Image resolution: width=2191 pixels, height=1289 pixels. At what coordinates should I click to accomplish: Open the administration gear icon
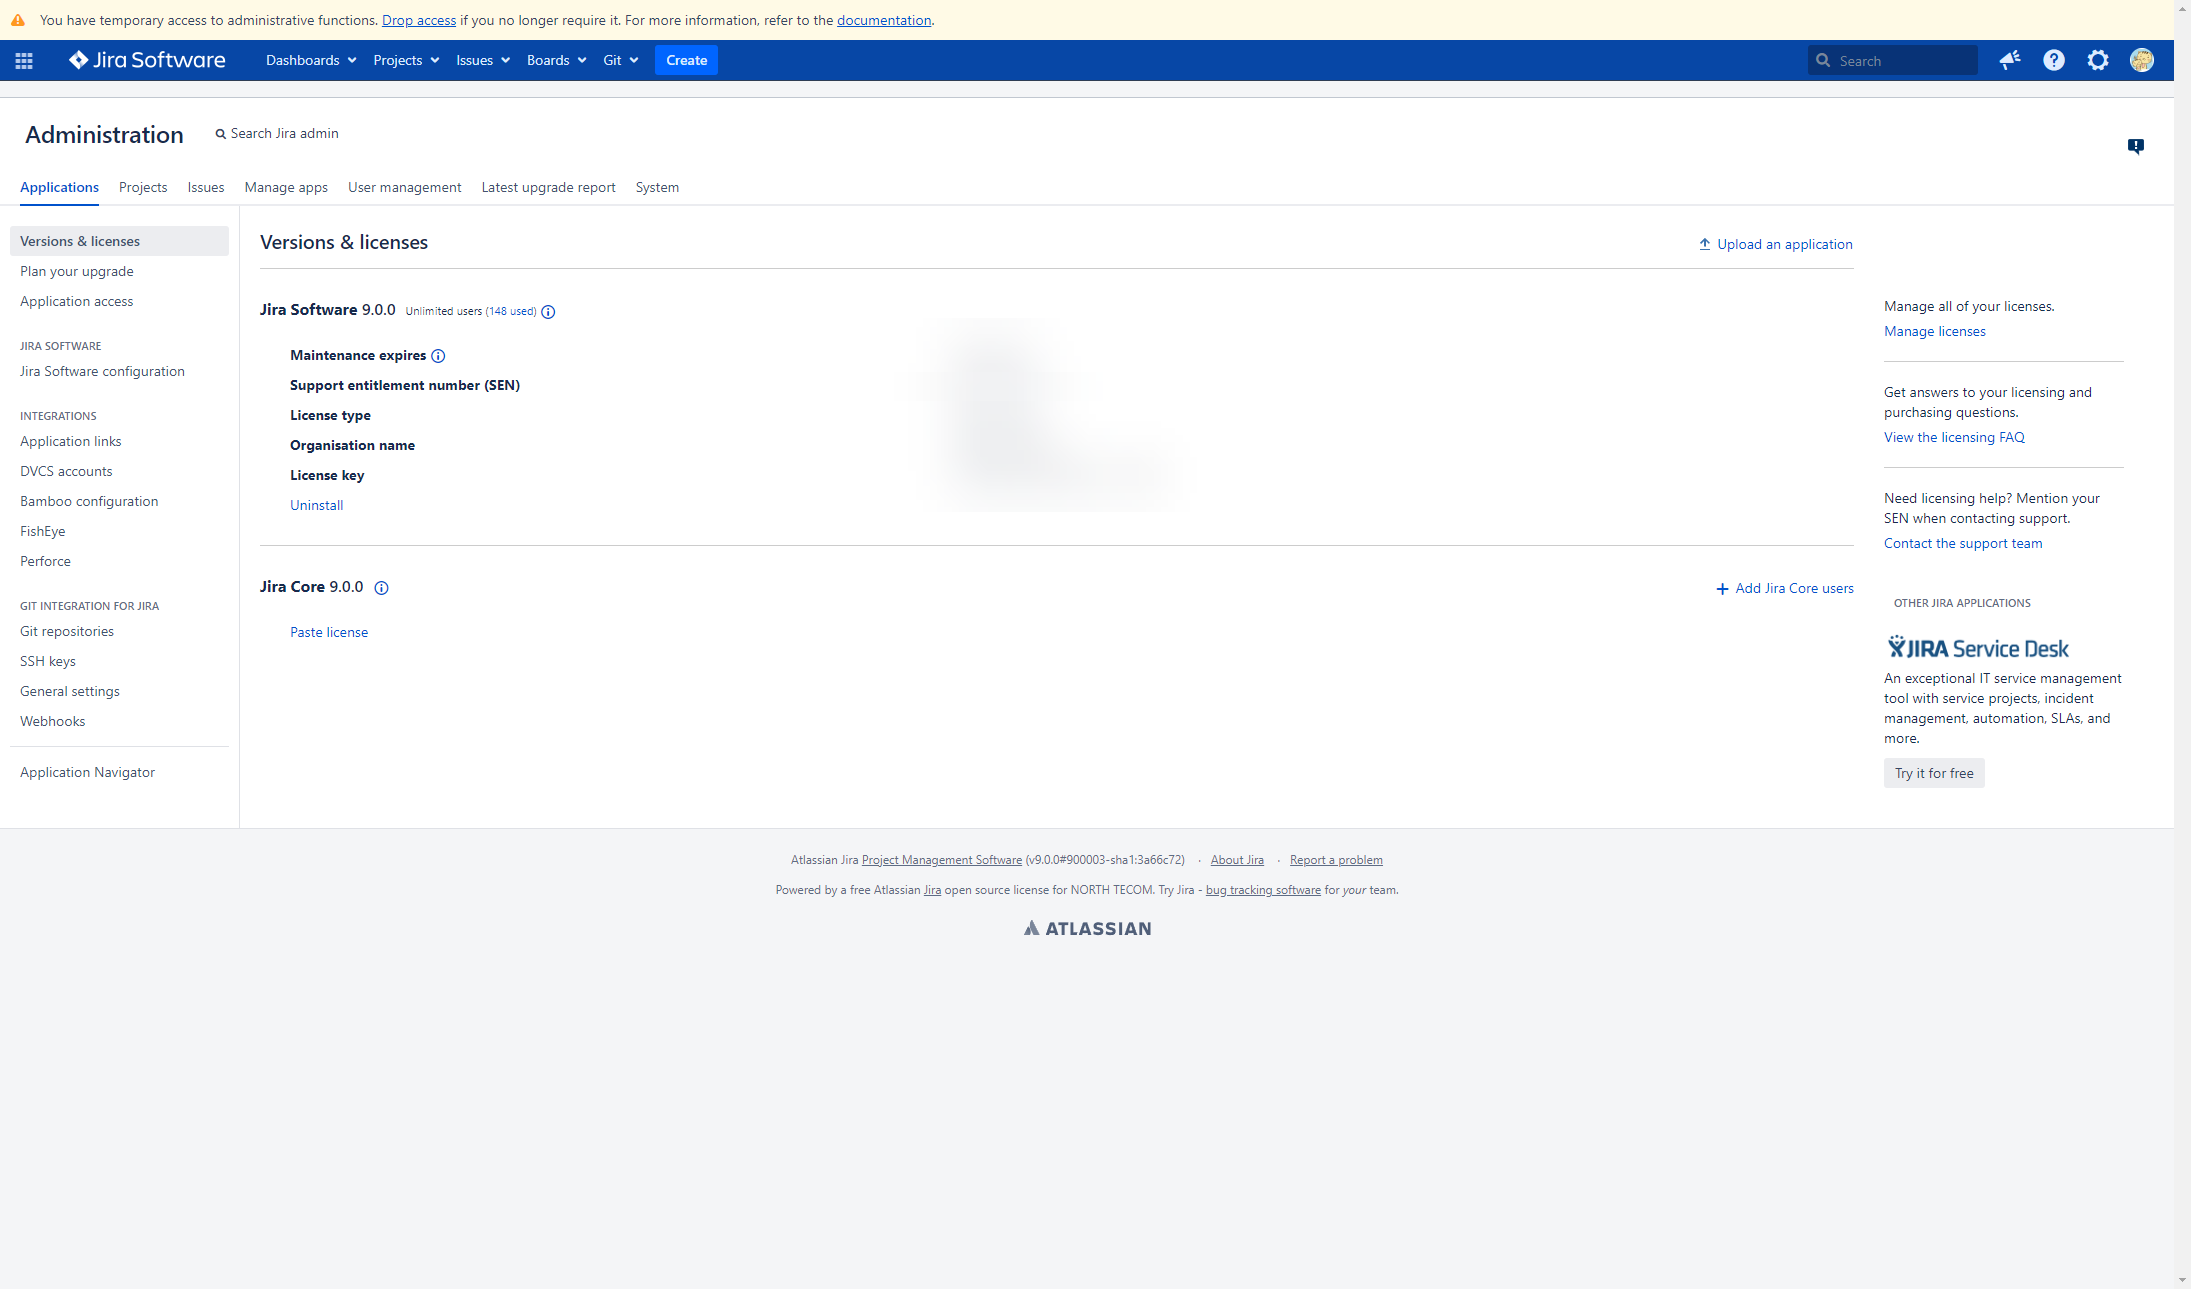point(2098,61)
